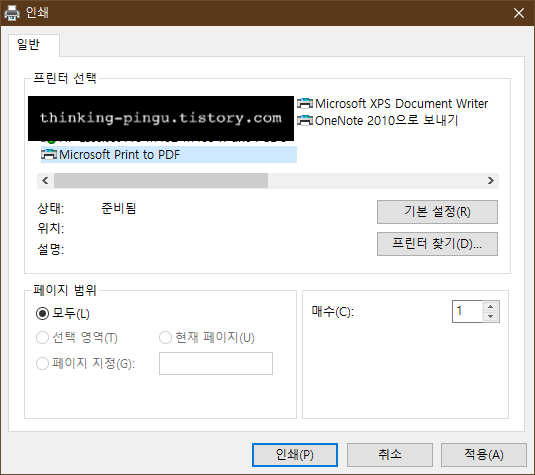Click the 인쇄(P) button
Screen dimensions: 535x475
[x=295, y=455]
